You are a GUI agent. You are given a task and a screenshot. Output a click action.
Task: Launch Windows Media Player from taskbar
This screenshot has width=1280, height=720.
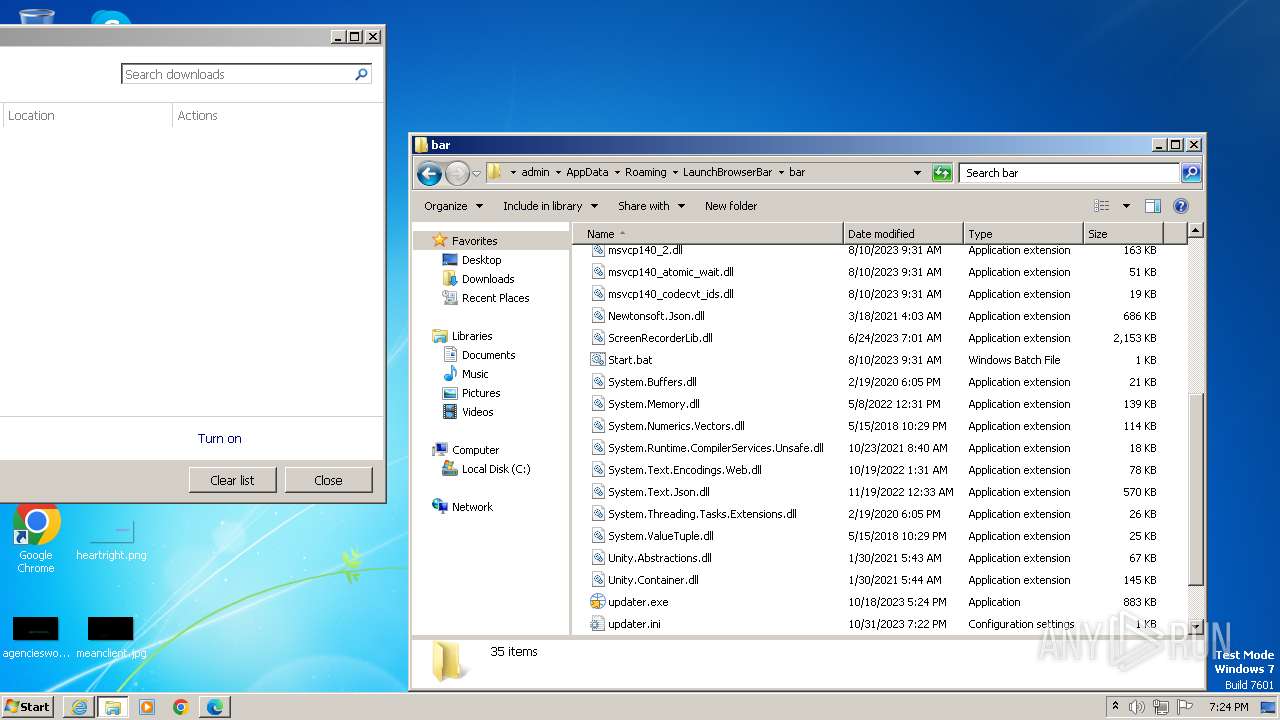[x=147, y=707]
